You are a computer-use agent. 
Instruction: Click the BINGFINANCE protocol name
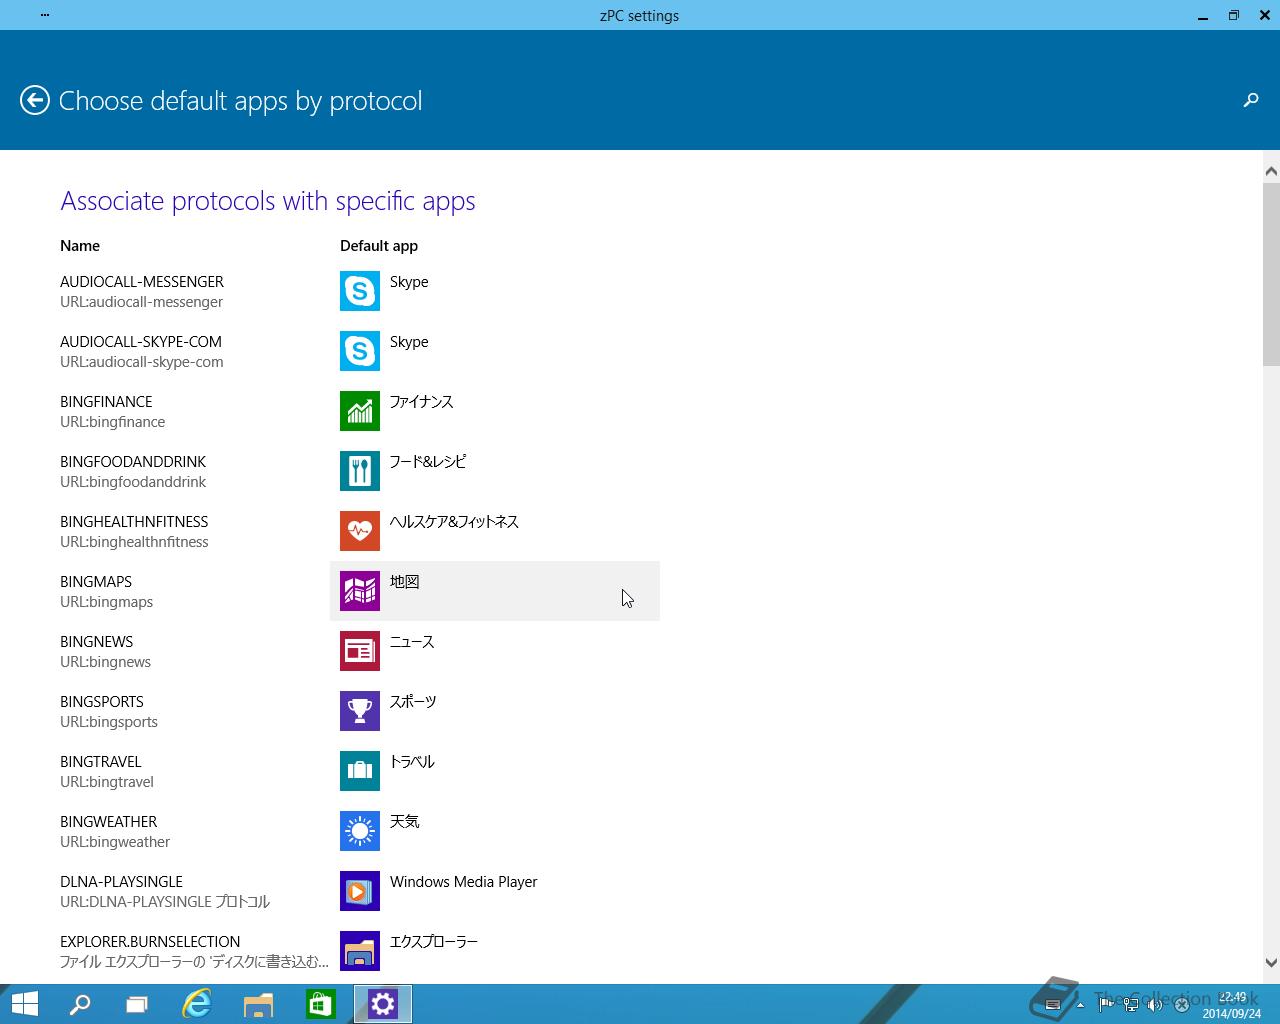[106, 402]
